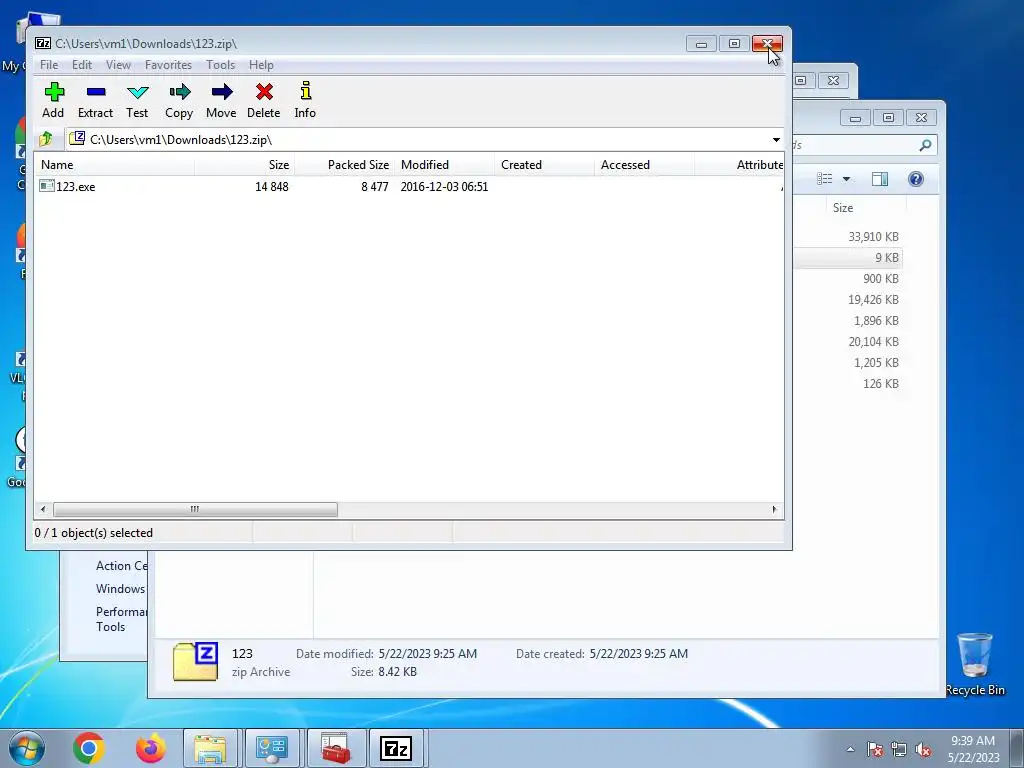Viewport: 1024px width, 768px height.
Task: Select the 900 KB file row
Action: pyautogui.click(x=880, y=278)
